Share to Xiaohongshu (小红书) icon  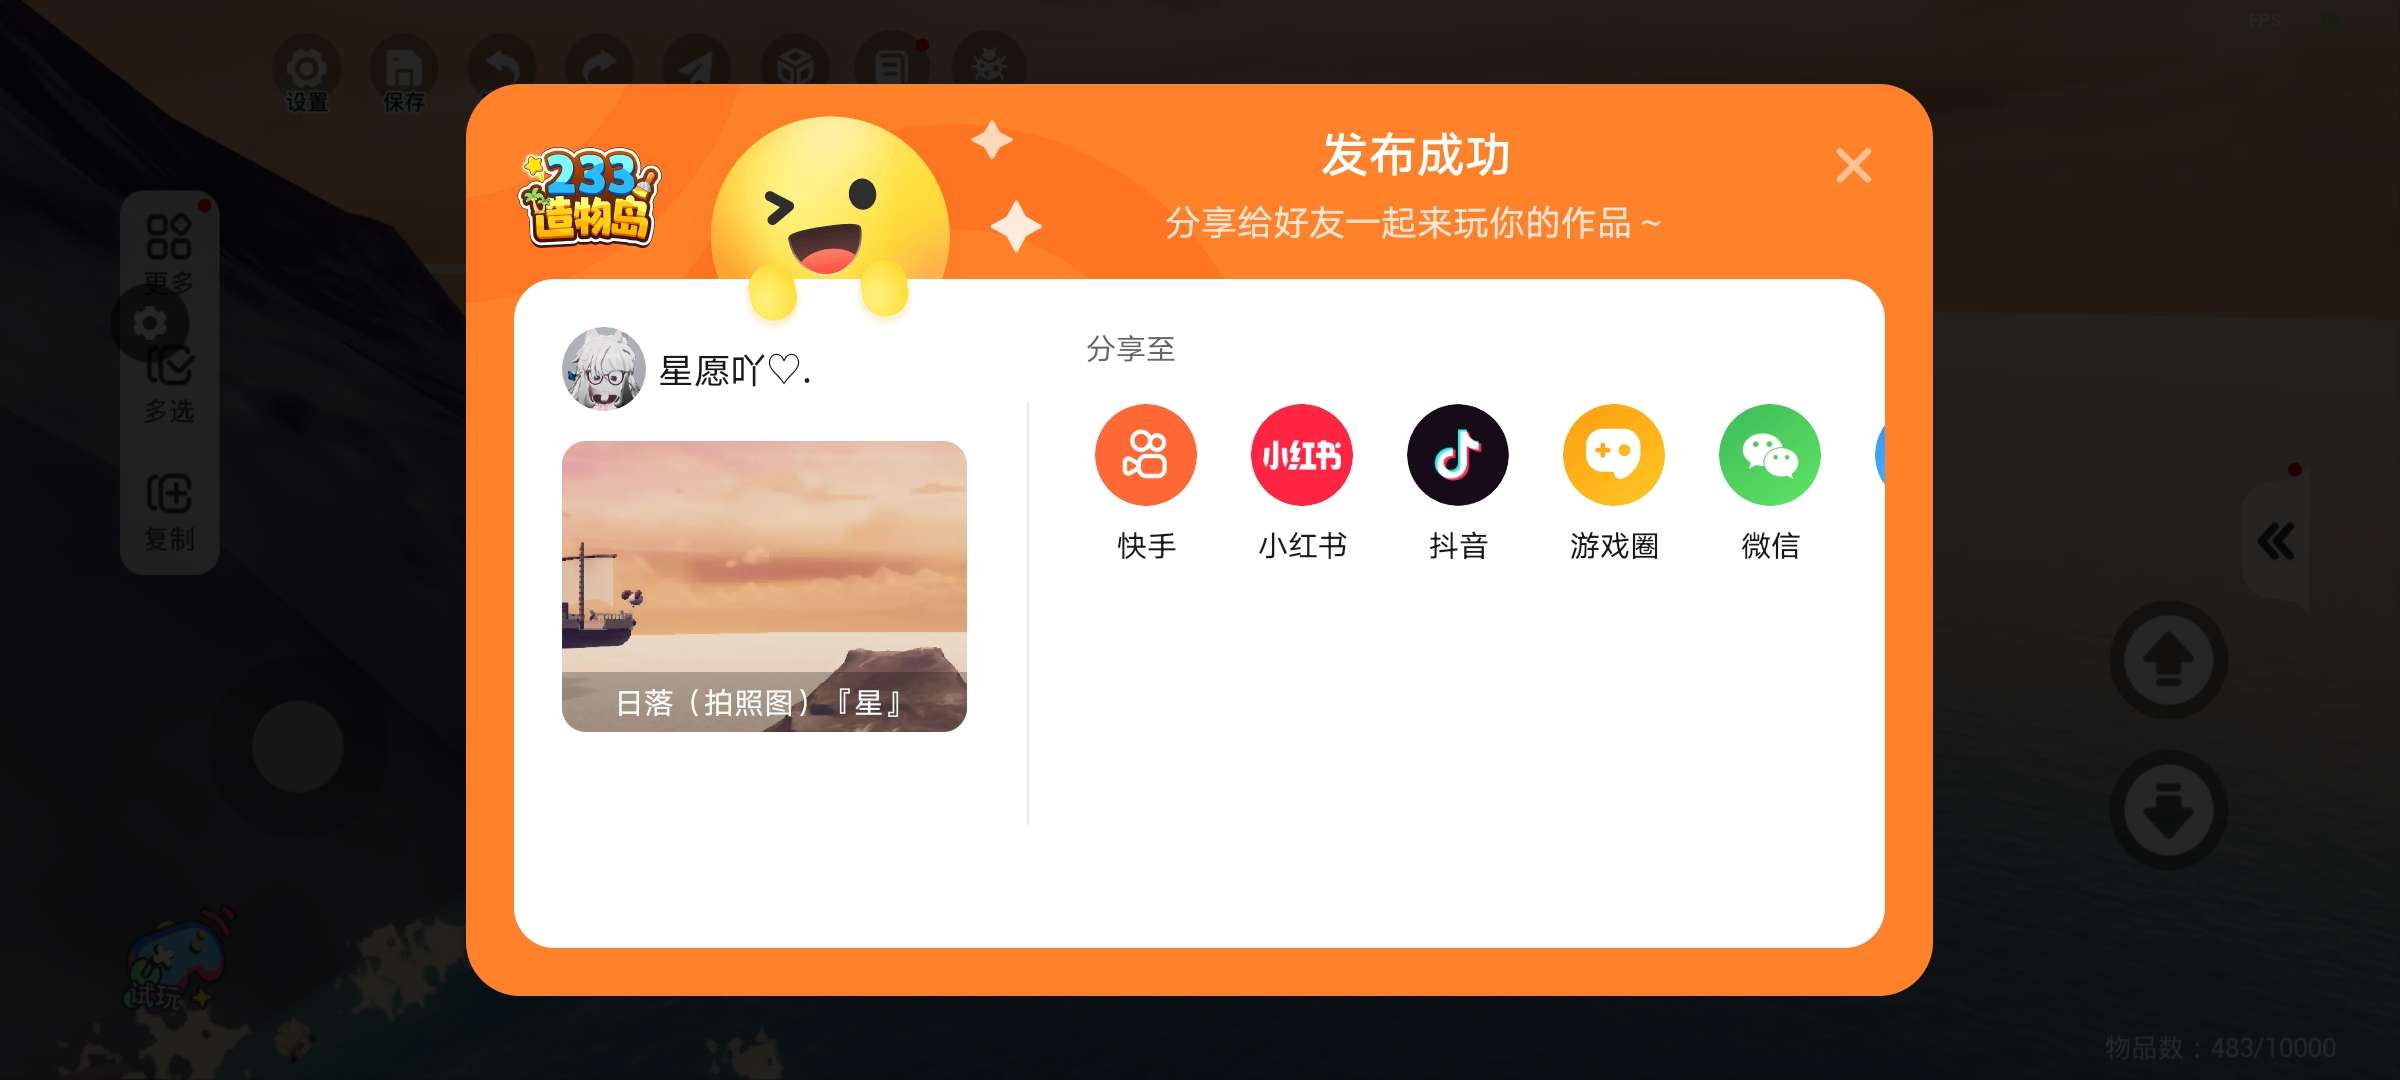(x=1301, y=455)
